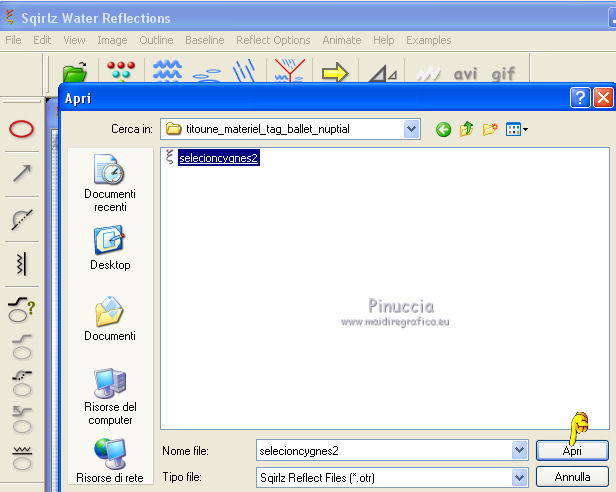Image resolution: width=616 pixels, height=492 pixels.
Task: Open the Animate menu
Action: click(x=342, y=40)
